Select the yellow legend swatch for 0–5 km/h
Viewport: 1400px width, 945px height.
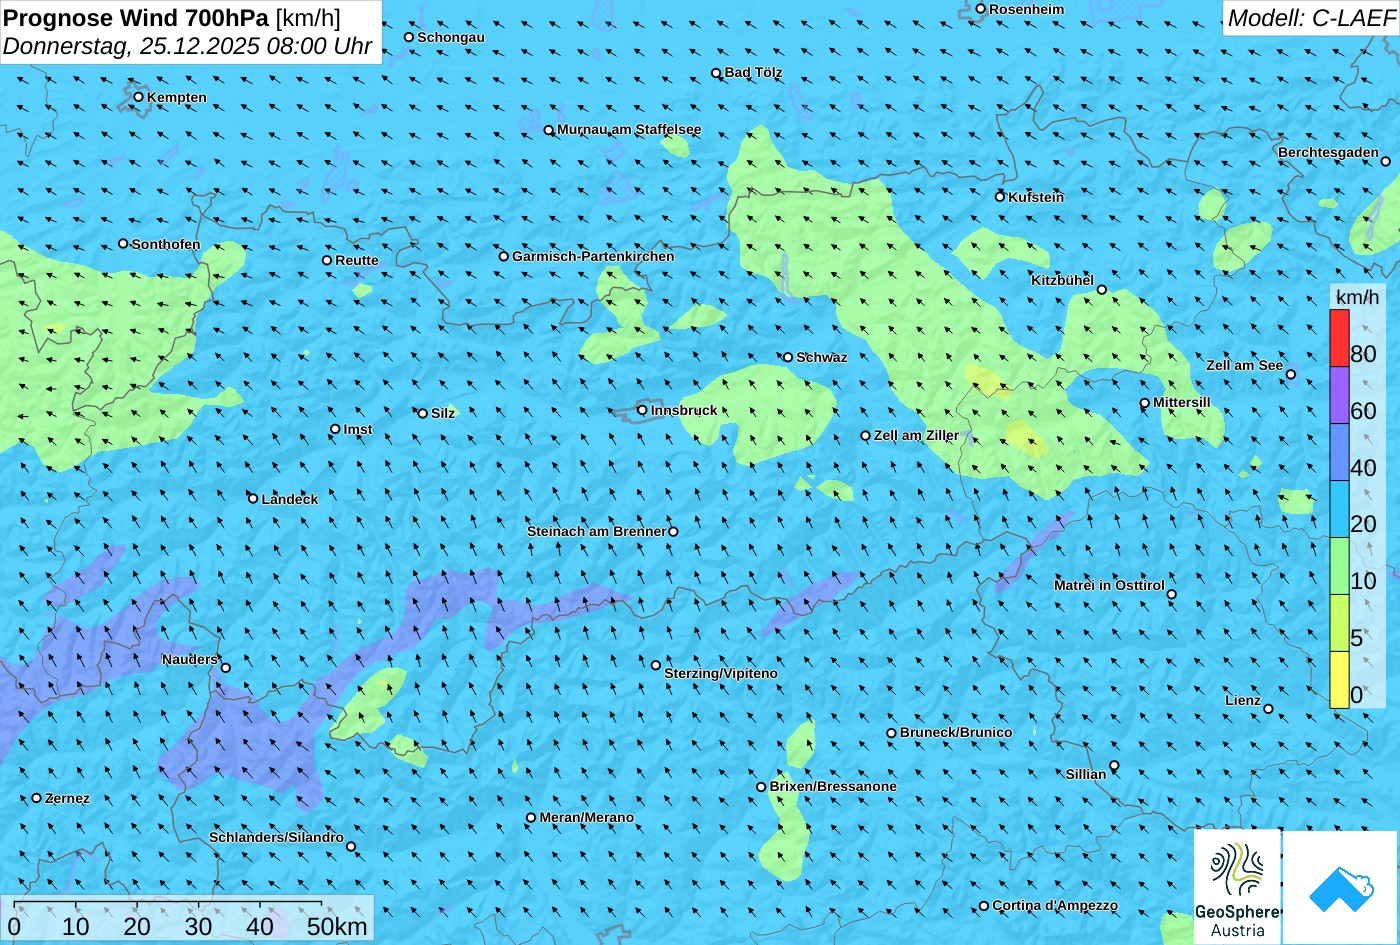point(1339,680)
